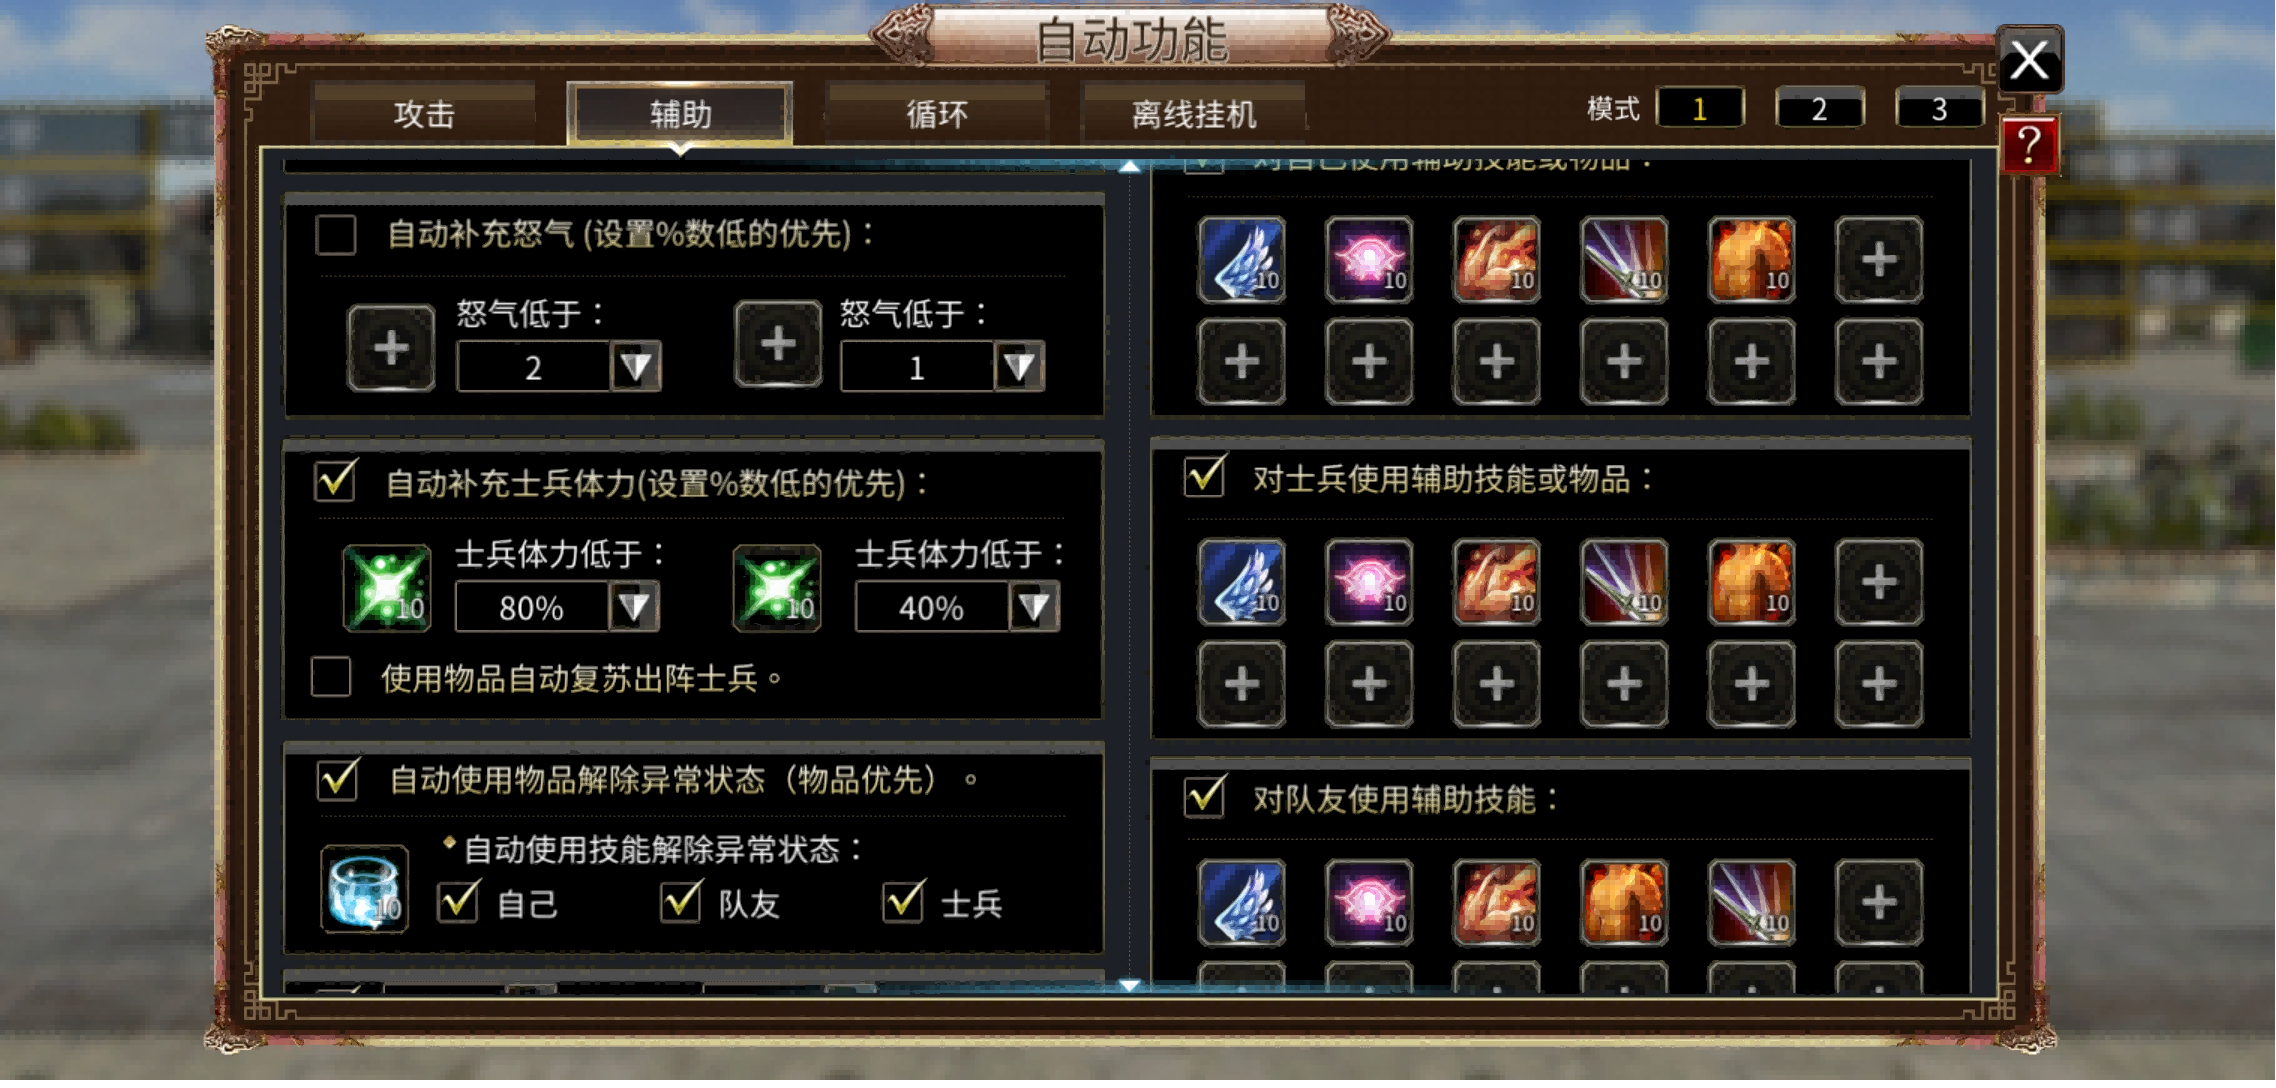Click the down arrow scroll indicator at panel bottom
This screenshot has height=1088, width=2276.
pos(1130,986)
